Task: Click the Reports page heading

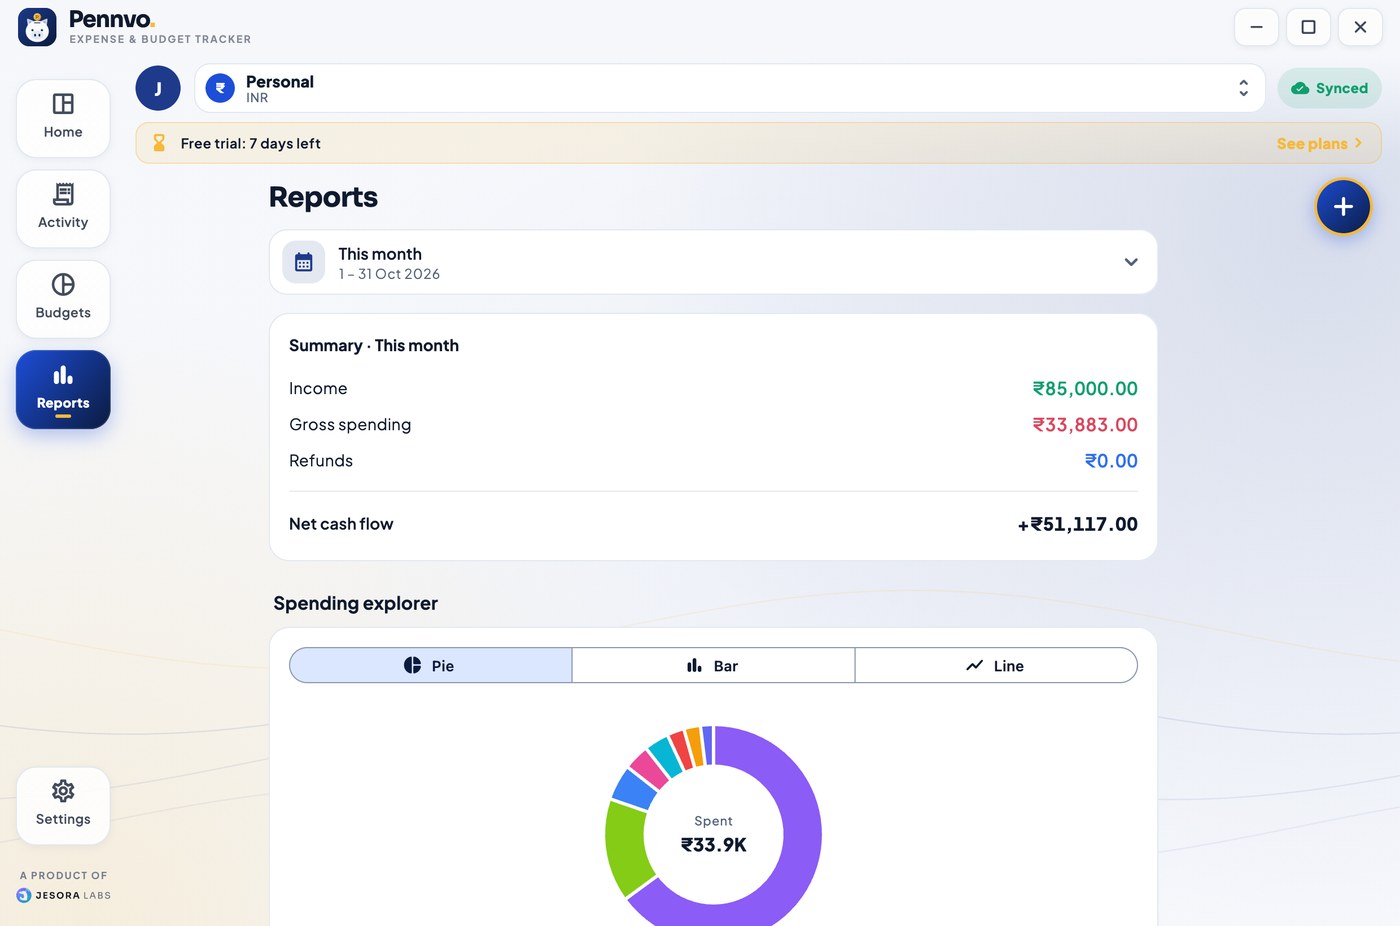Action: click(323, 197)
